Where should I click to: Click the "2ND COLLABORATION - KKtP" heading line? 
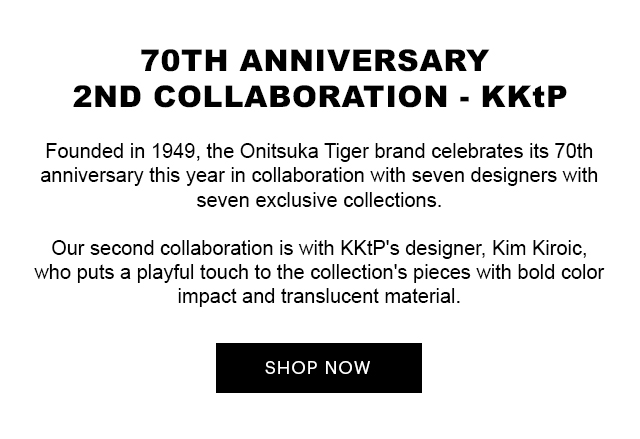click(320, 98)
